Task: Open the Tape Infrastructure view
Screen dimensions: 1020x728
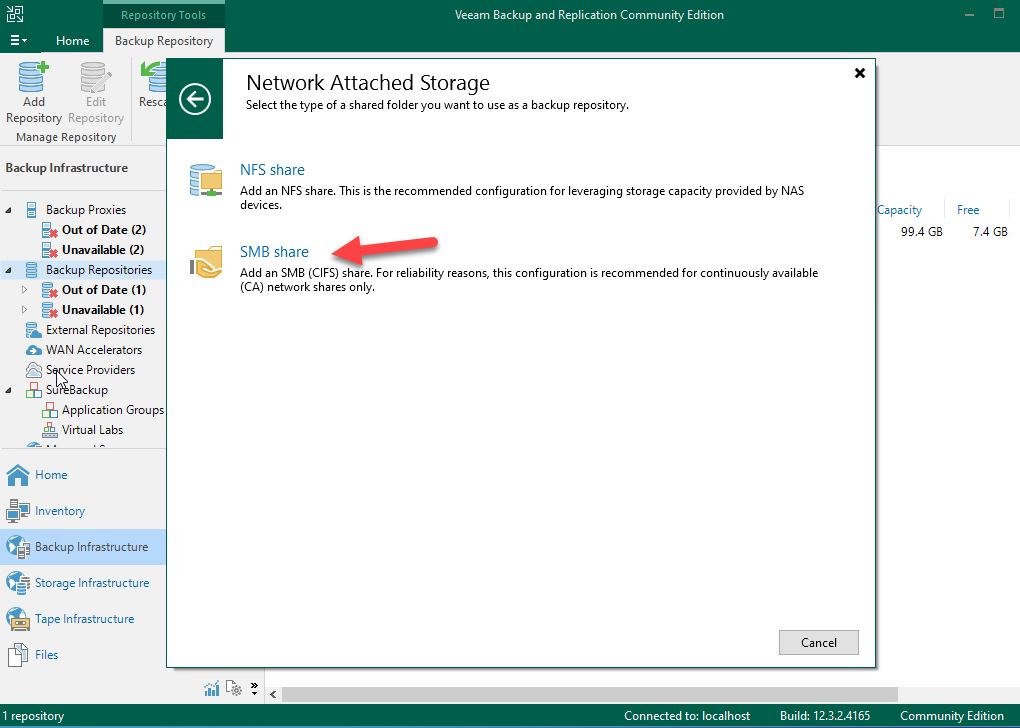Action: tap(83, 619)
